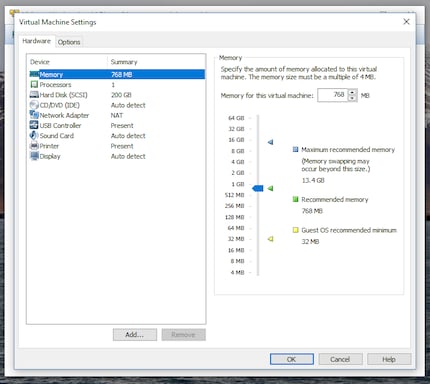Click the green Recommended memory legend square
Viewport: 430px width, 384px height.
[x=295, y=199]
